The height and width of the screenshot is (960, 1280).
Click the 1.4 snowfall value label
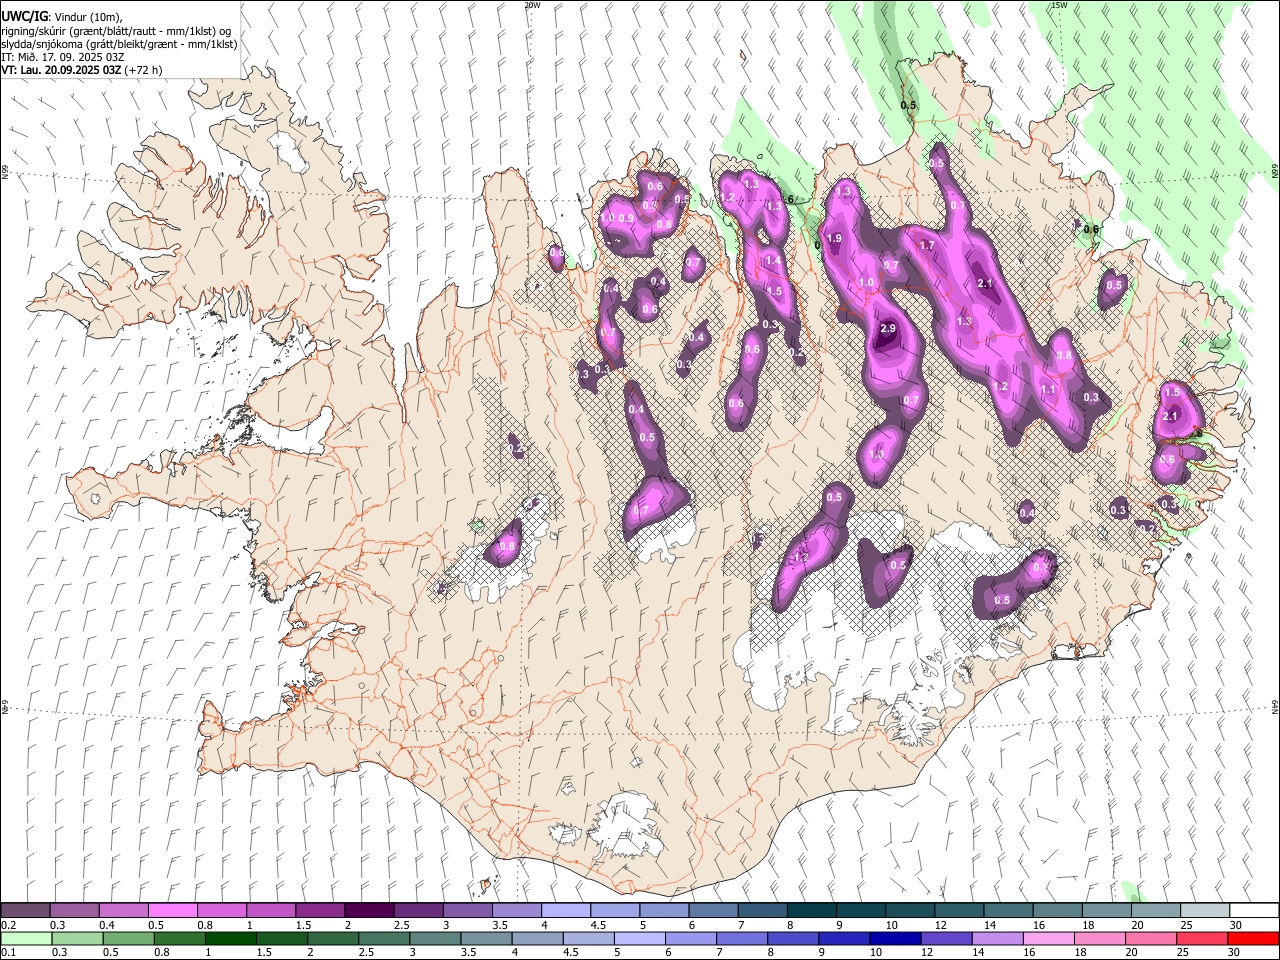pos(772,260)
